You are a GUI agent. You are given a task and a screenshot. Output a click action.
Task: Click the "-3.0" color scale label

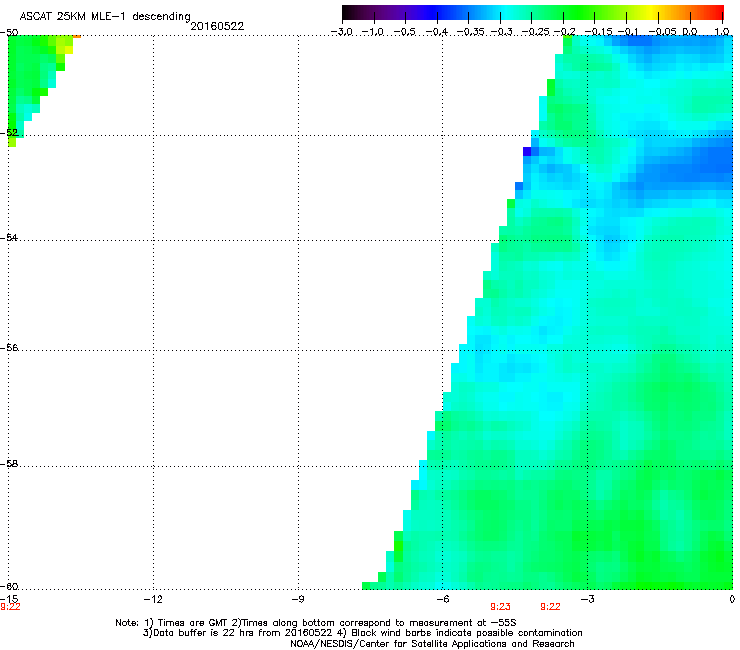click(342, 32)
